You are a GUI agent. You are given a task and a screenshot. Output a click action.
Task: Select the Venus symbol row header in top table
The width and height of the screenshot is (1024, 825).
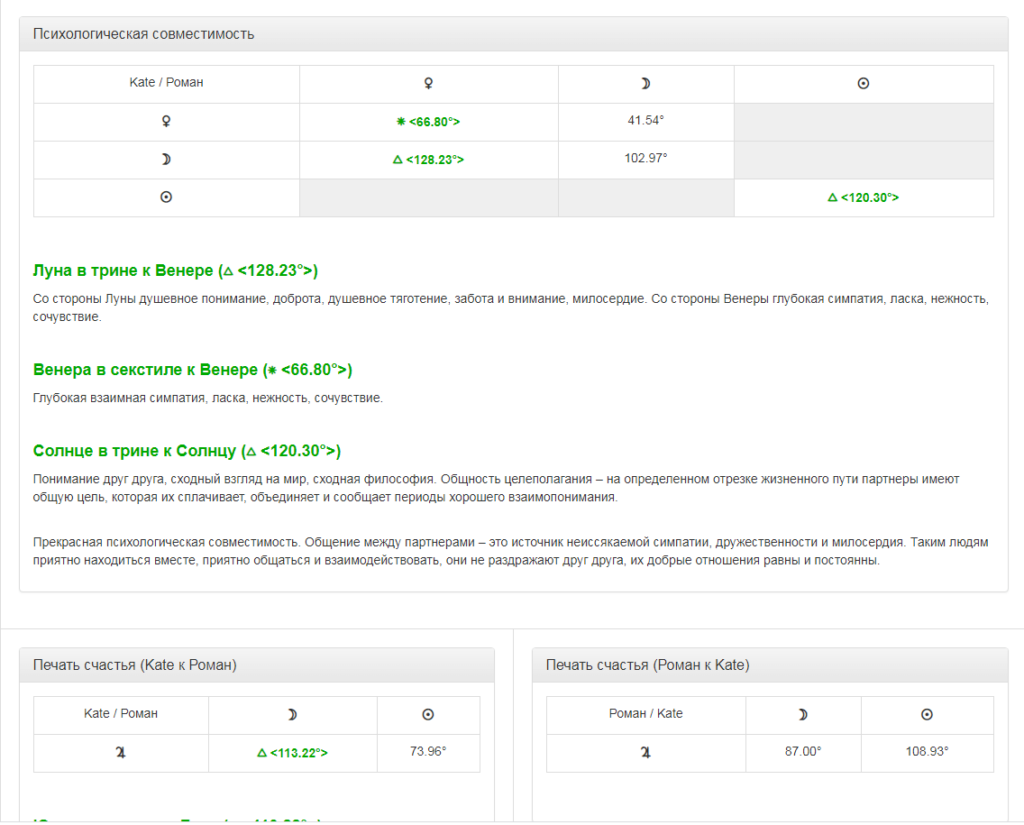pos(166,121)
